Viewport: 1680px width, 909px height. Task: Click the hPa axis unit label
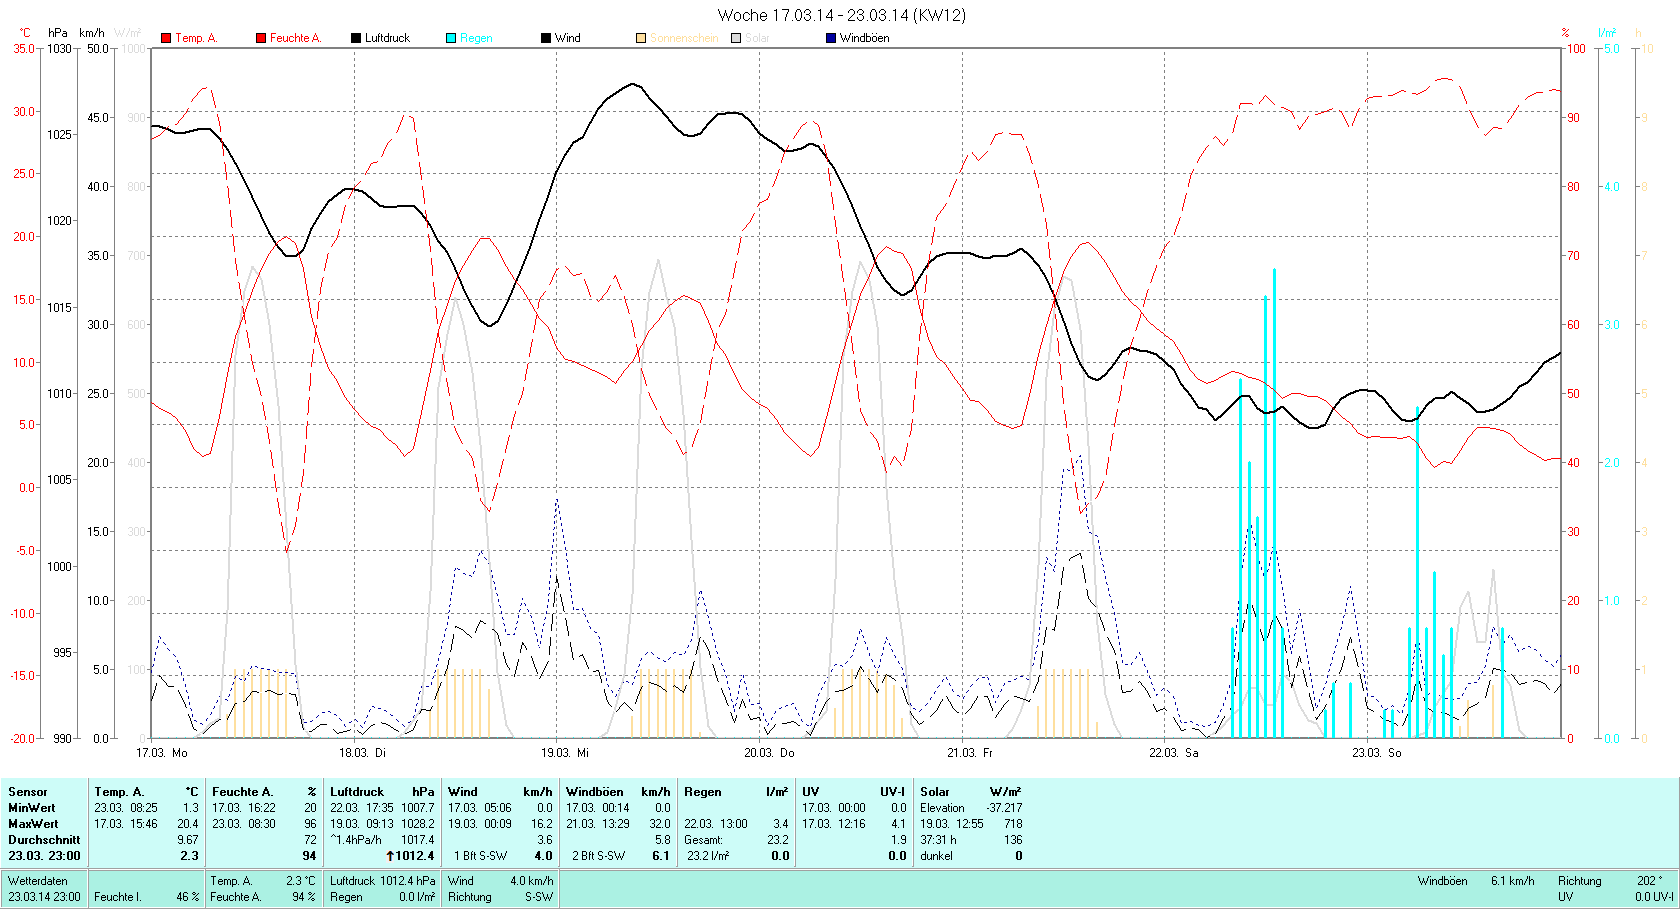tap(58, 33)
